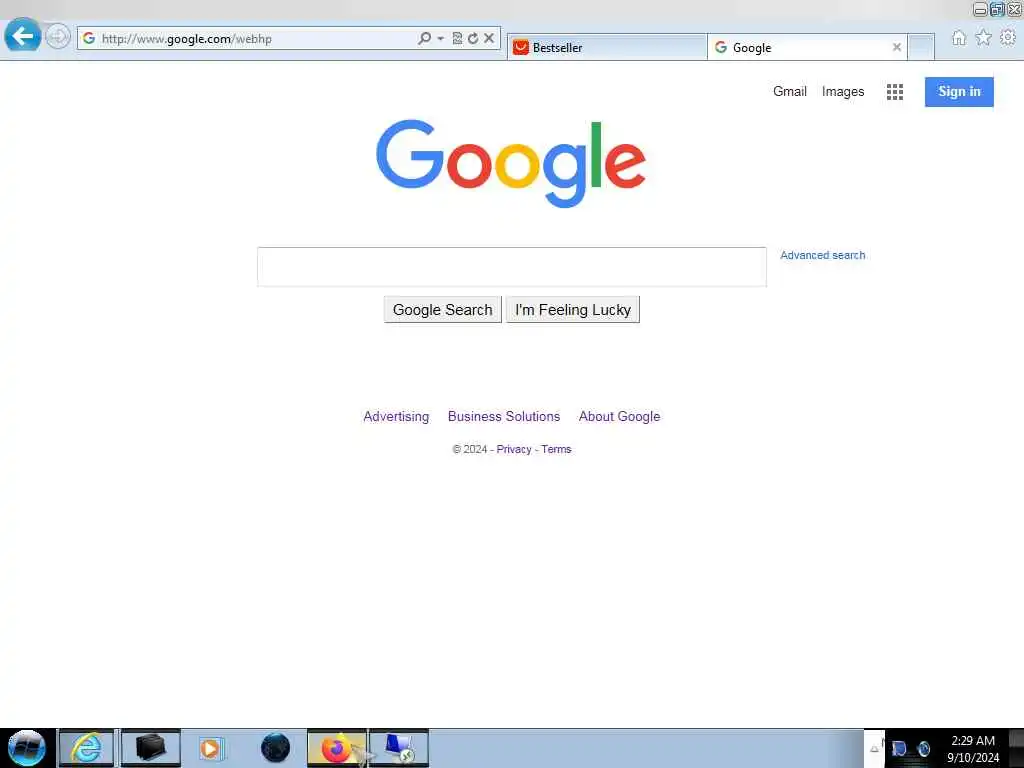The image size is (1024, 768).
Task: Open the Business Solutions link
Action: point(504,417)
